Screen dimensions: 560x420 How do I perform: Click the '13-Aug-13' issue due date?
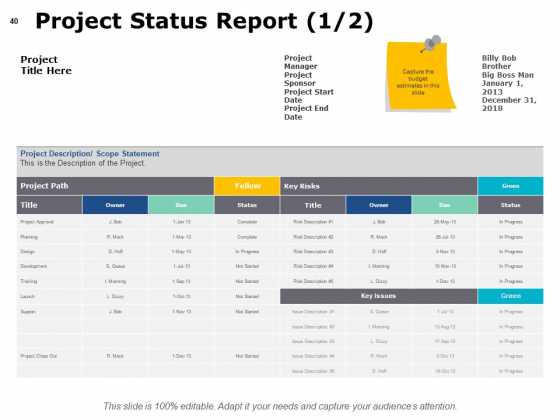445,327
